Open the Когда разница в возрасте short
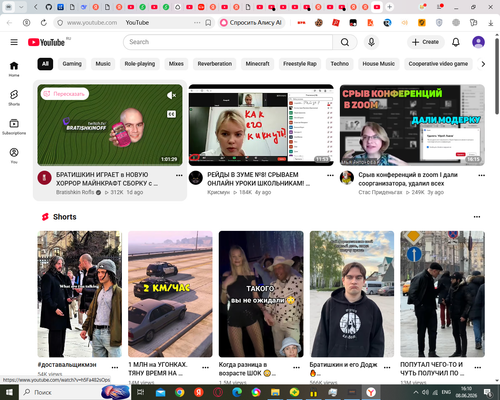Screen dimensions: 500x400 click(261, 294)
